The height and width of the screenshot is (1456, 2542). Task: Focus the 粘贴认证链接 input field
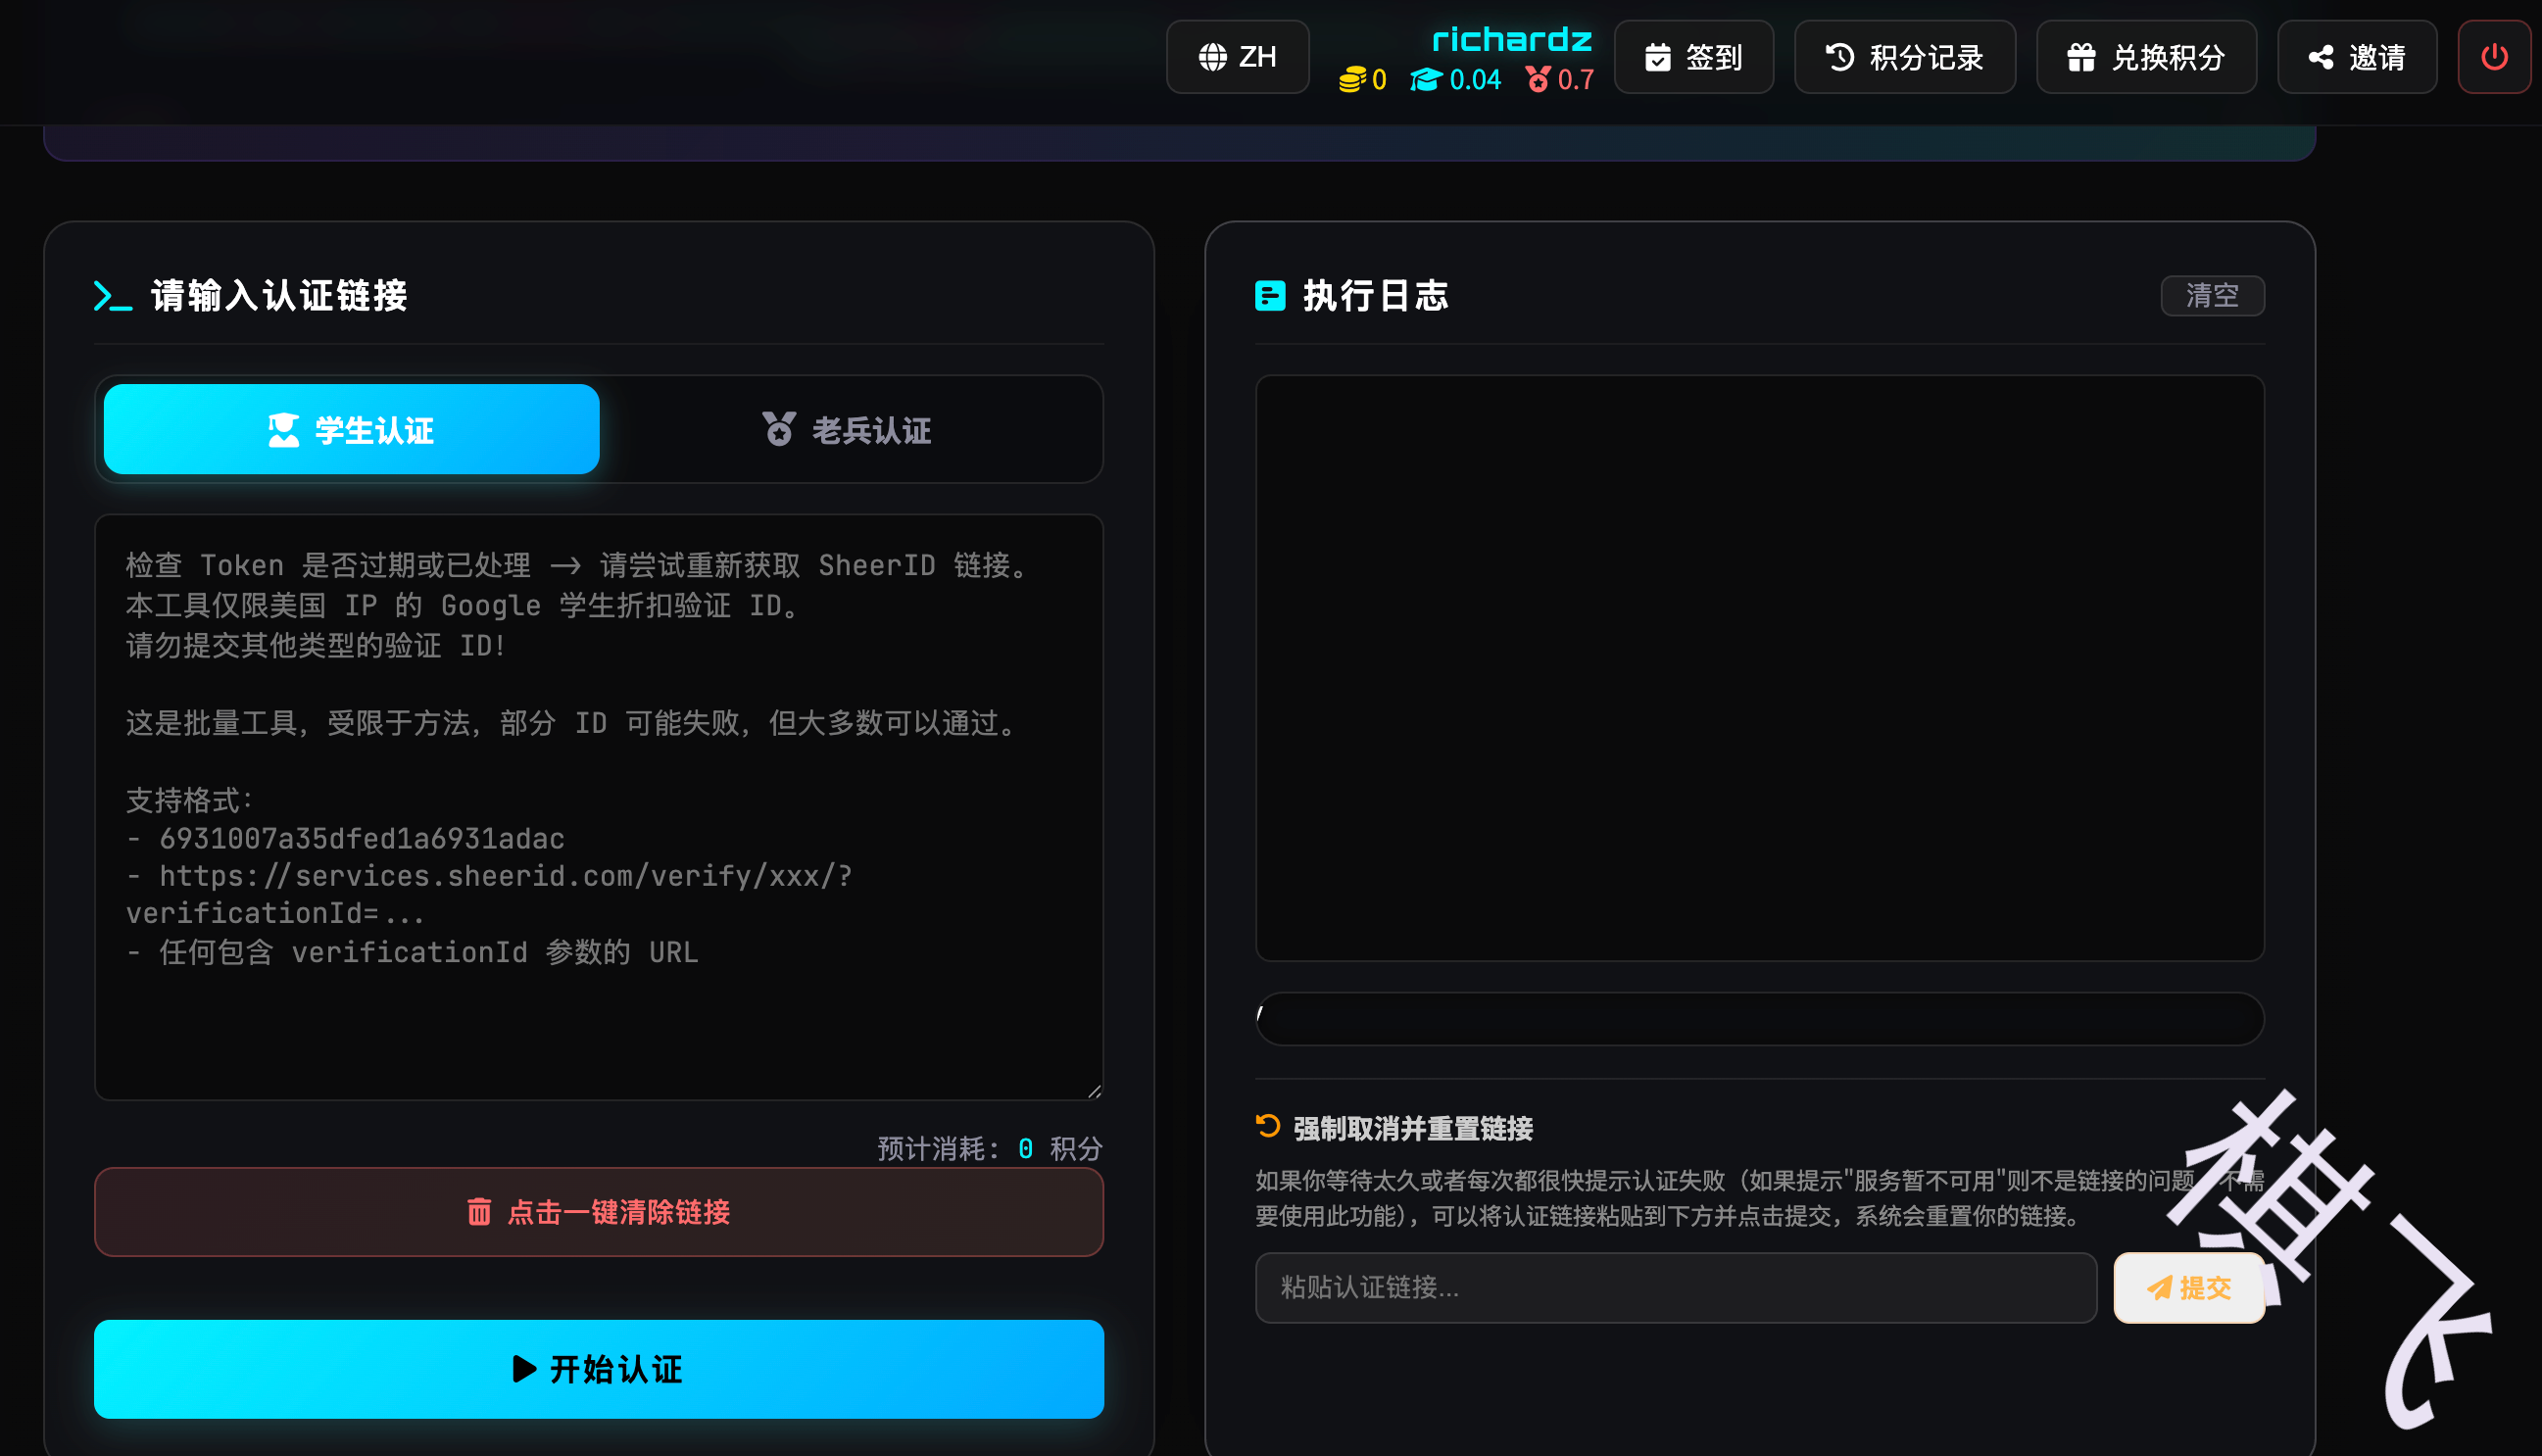coord(1675,1288)
